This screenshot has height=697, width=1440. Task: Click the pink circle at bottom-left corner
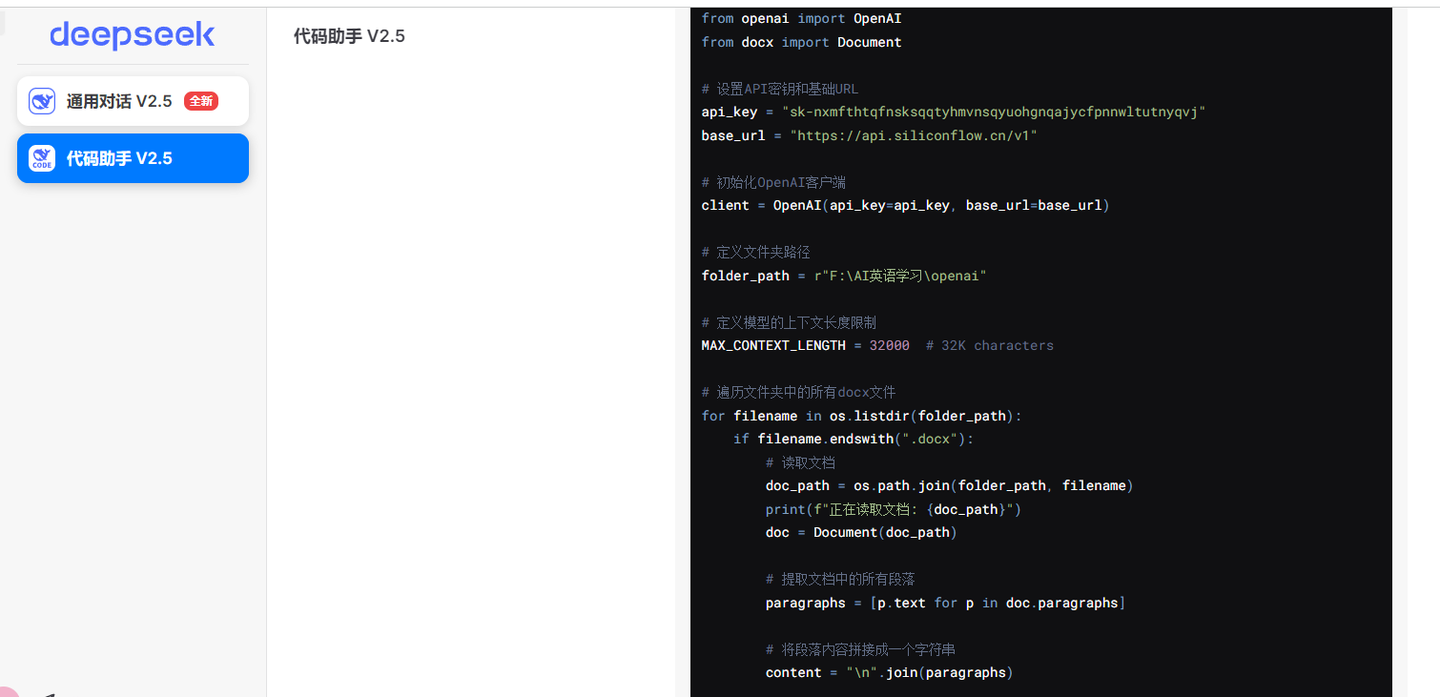pos(5,691)
